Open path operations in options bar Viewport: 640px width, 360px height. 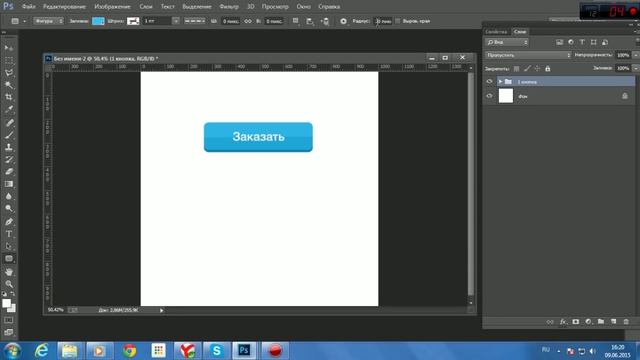(296, 21)
